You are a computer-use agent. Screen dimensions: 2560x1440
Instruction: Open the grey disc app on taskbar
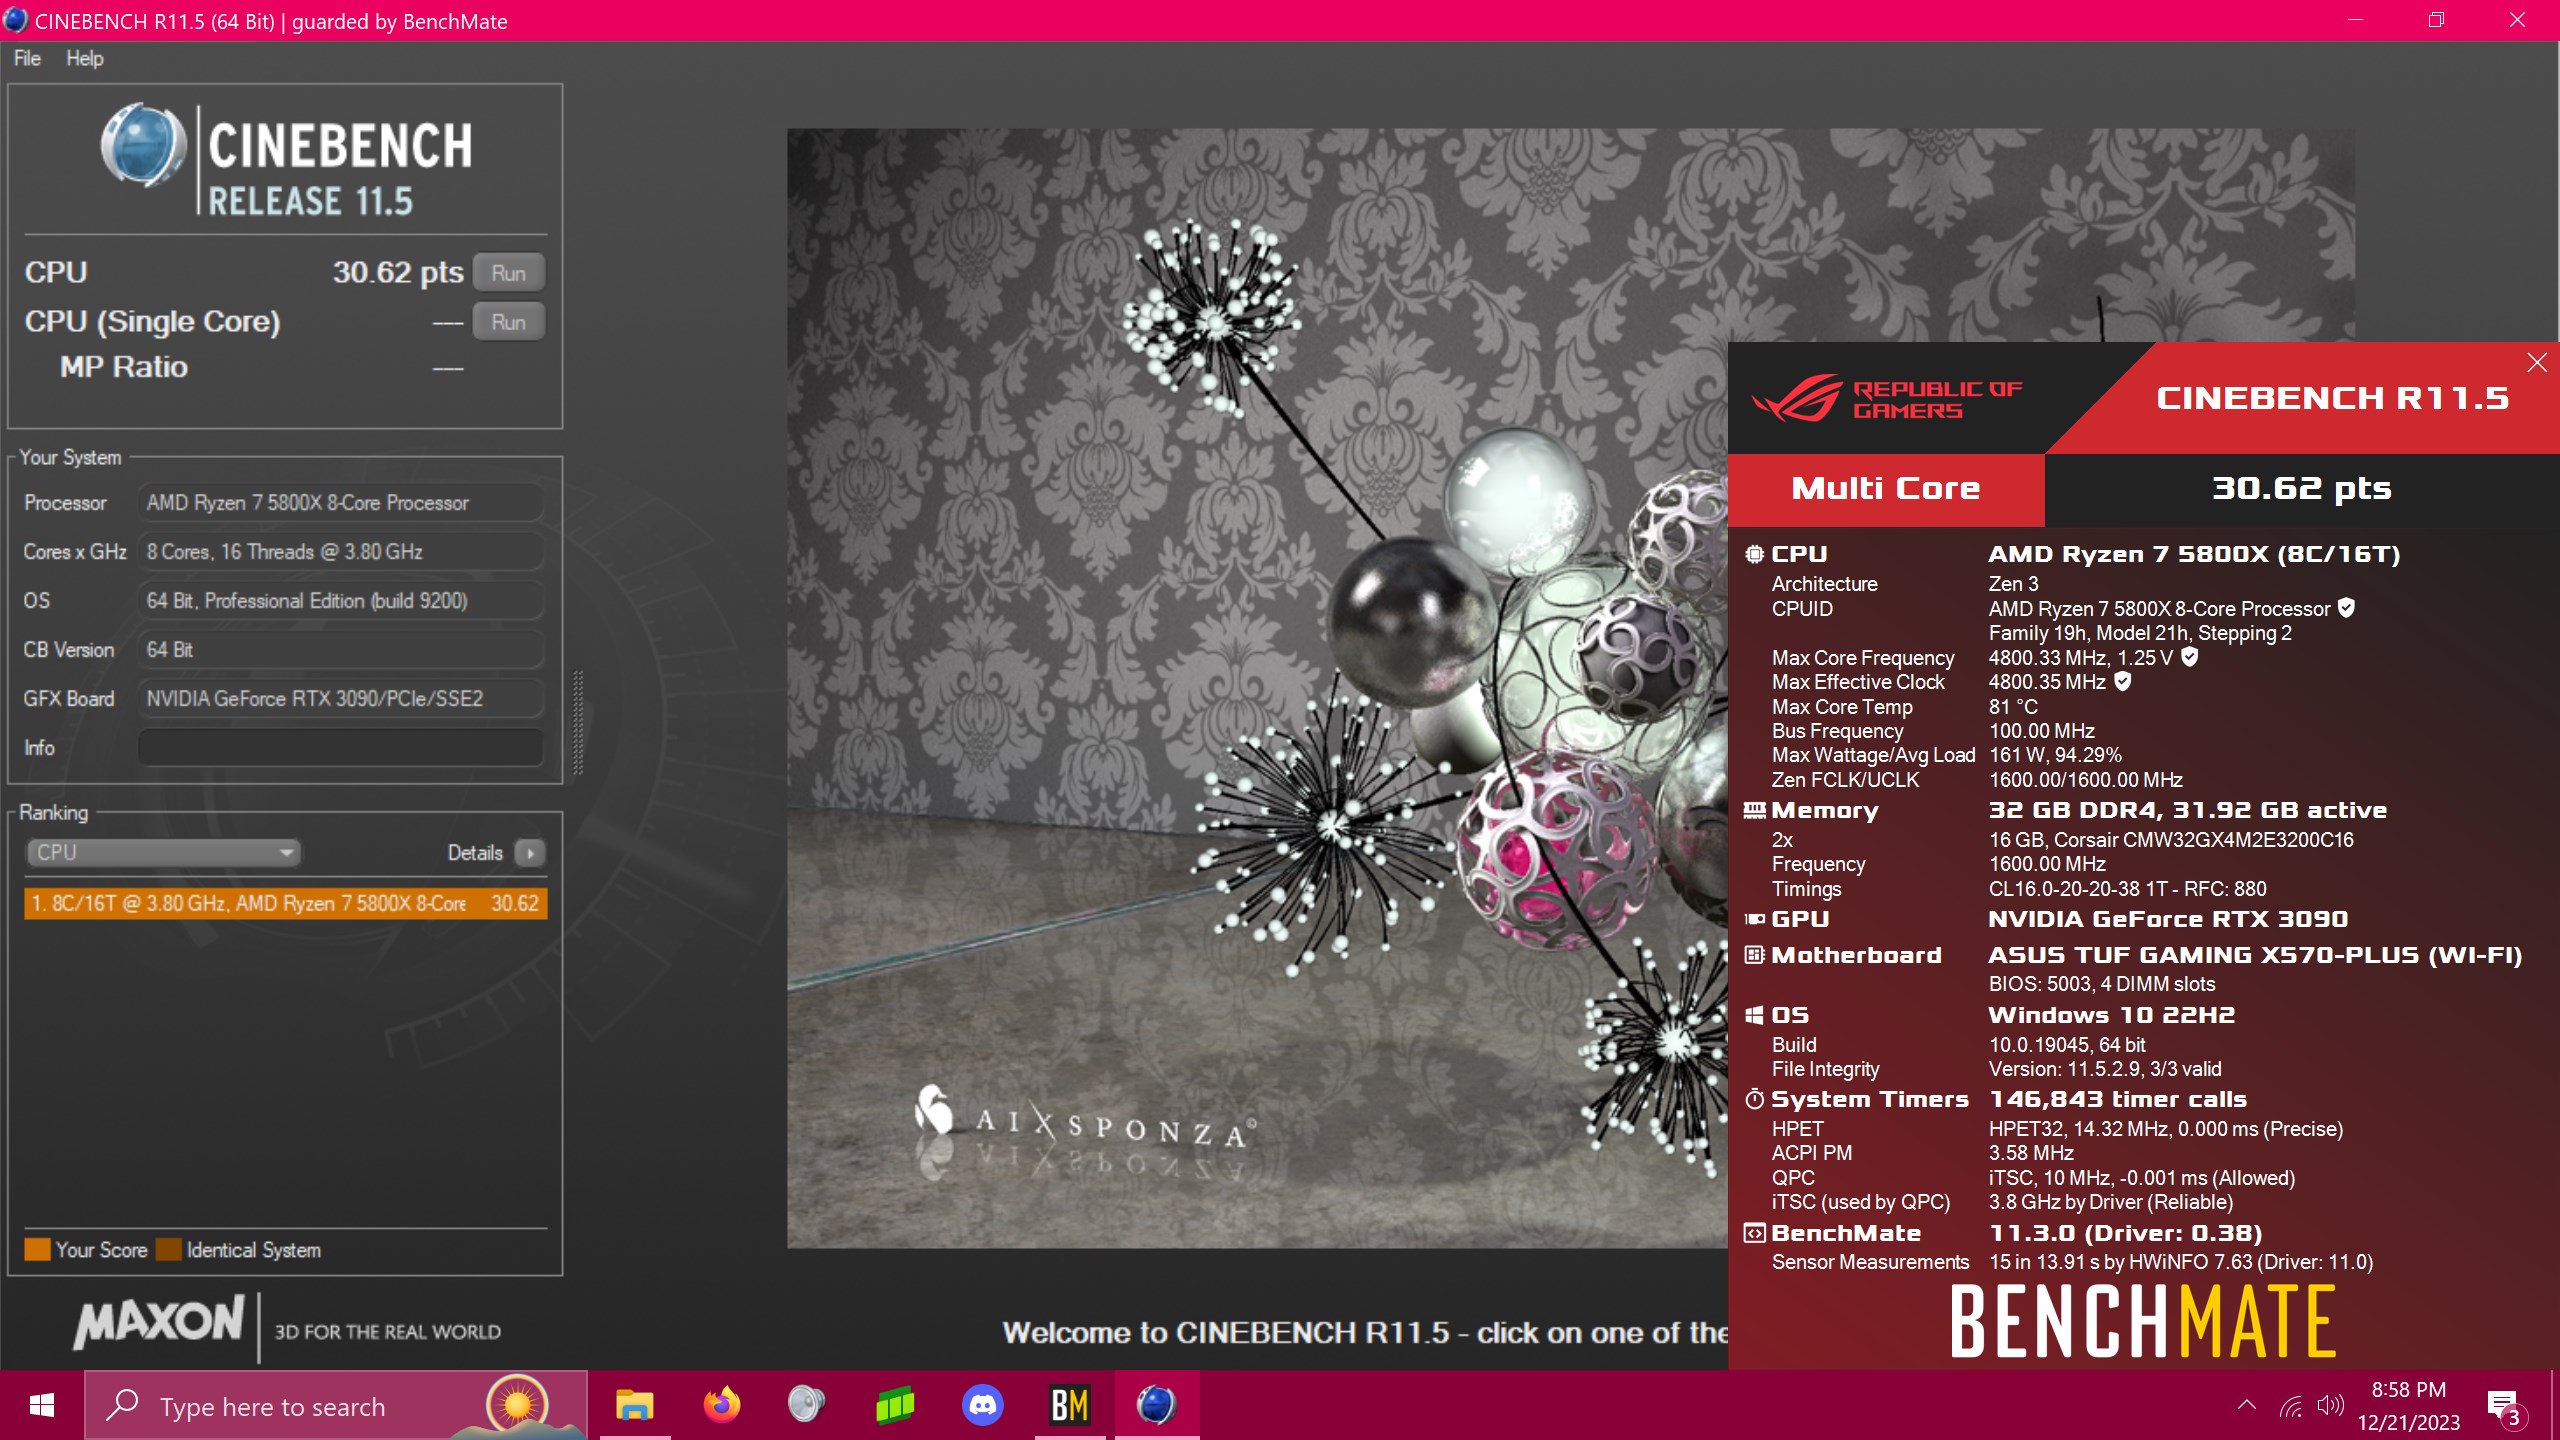806,1406
